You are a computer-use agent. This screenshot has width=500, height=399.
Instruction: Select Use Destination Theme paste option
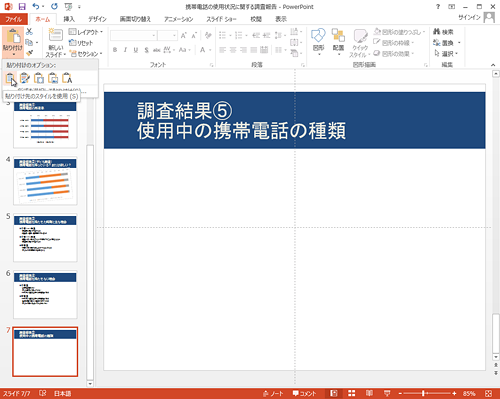[x=10, y=78]
